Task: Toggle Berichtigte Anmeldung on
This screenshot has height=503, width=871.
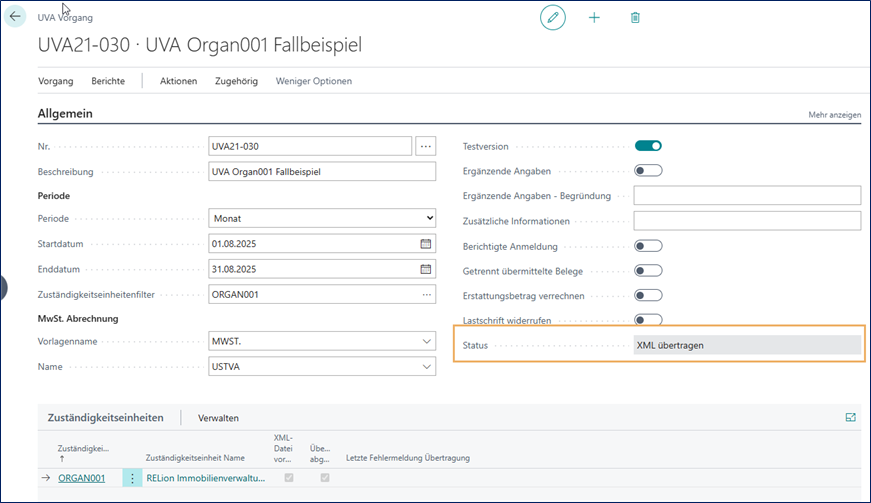Action: 648,246
